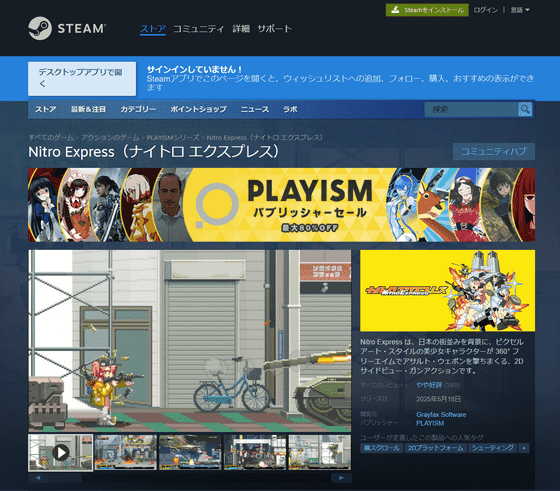Click アクションのゲーム breadcrumb link
Image resolution: width=560 pixels, height=491 pixels.
110,137
